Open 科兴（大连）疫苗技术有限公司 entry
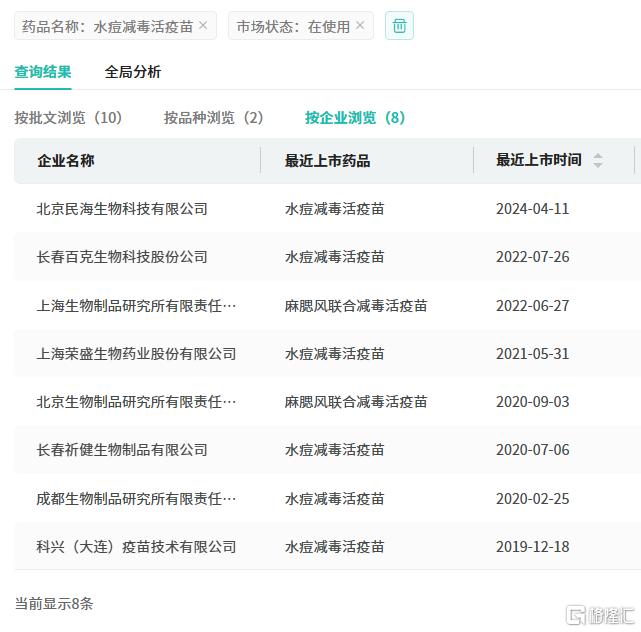The image size is (641, 632). [x=137, y=547]
